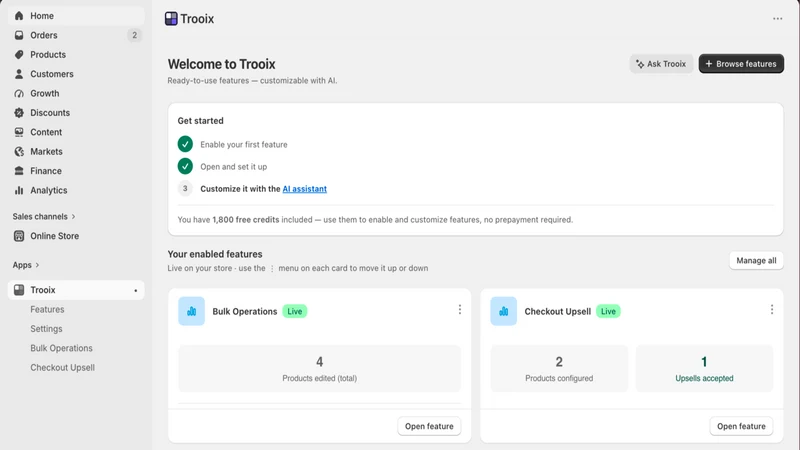
Task: Click the Online Store storefront icon
Action: pyautogui.click(x=19, y=236)
